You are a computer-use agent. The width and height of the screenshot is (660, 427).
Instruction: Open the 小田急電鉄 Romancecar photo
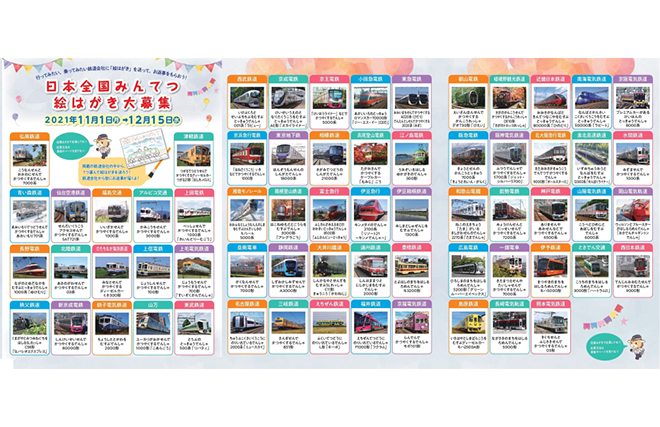[371, 98]
